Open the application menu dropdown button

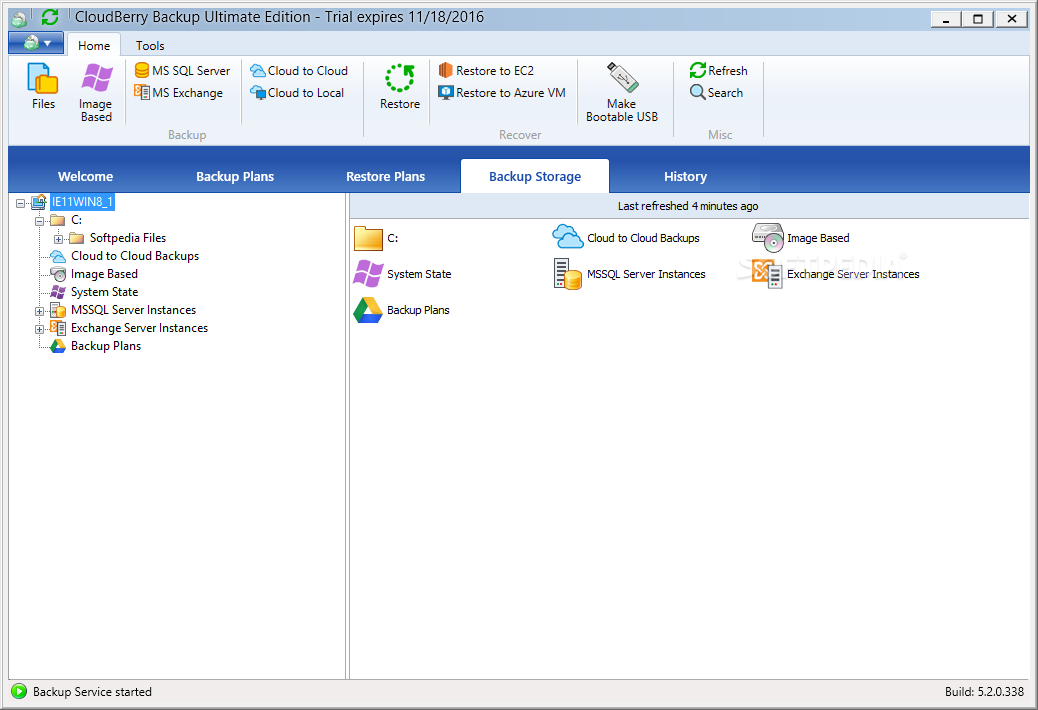pos(36,44)
